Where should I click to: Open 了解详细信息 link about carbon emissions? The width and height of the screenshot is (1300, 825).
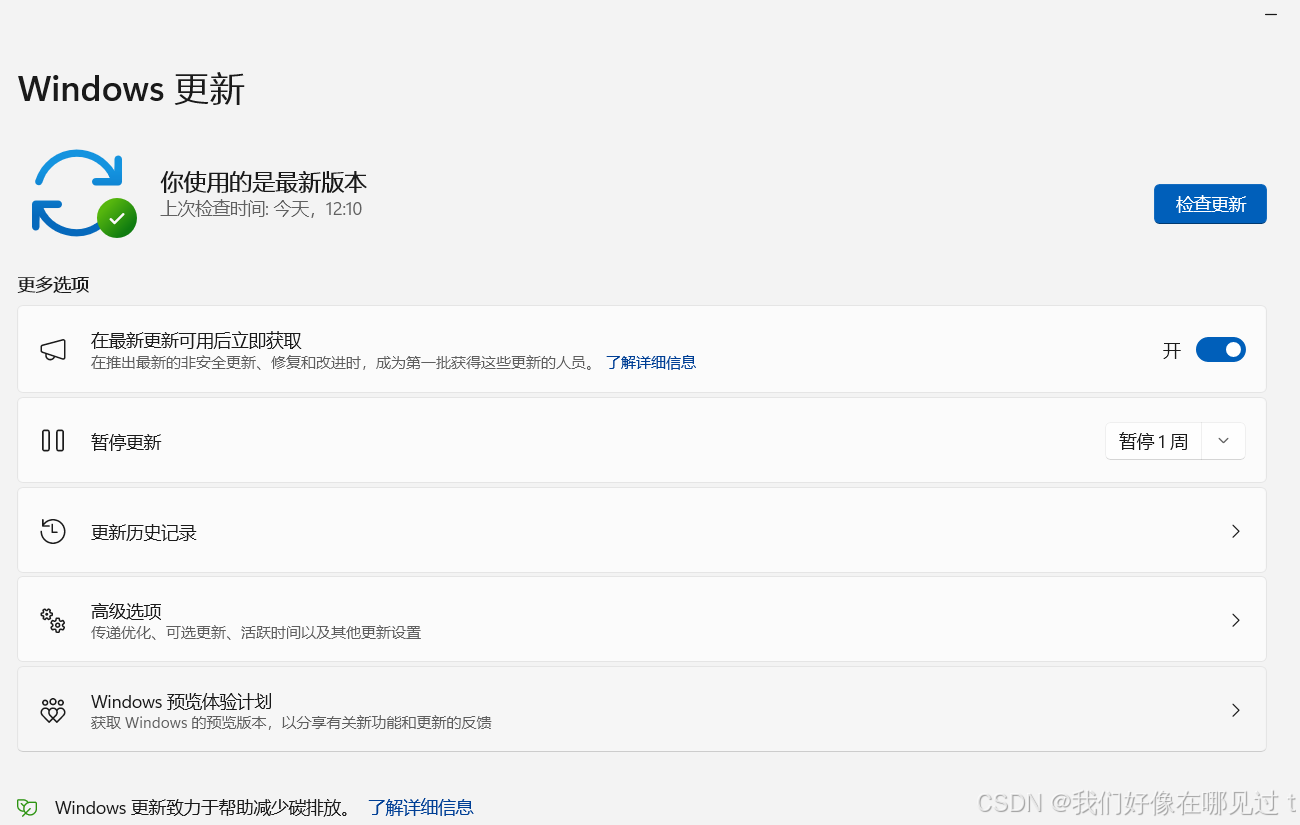pos(421,807)
